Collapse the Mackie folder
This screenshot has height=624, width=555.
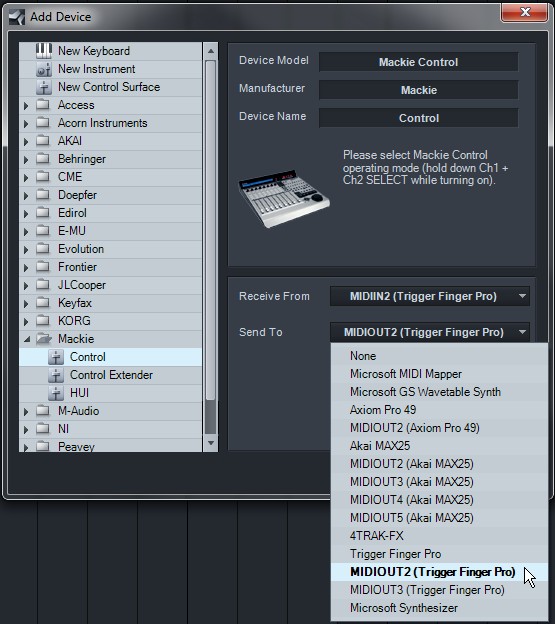click(x=27, y=339)
